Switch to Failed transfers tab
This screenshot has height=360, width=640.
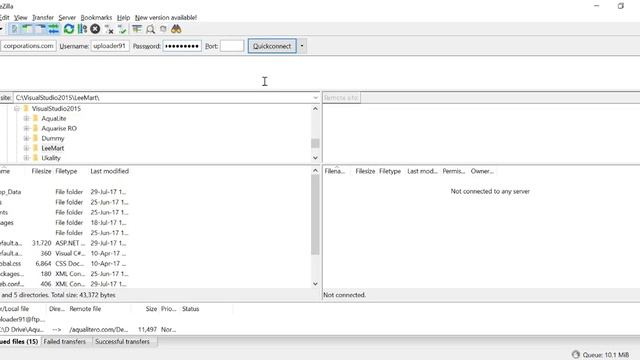pos(64,342)
